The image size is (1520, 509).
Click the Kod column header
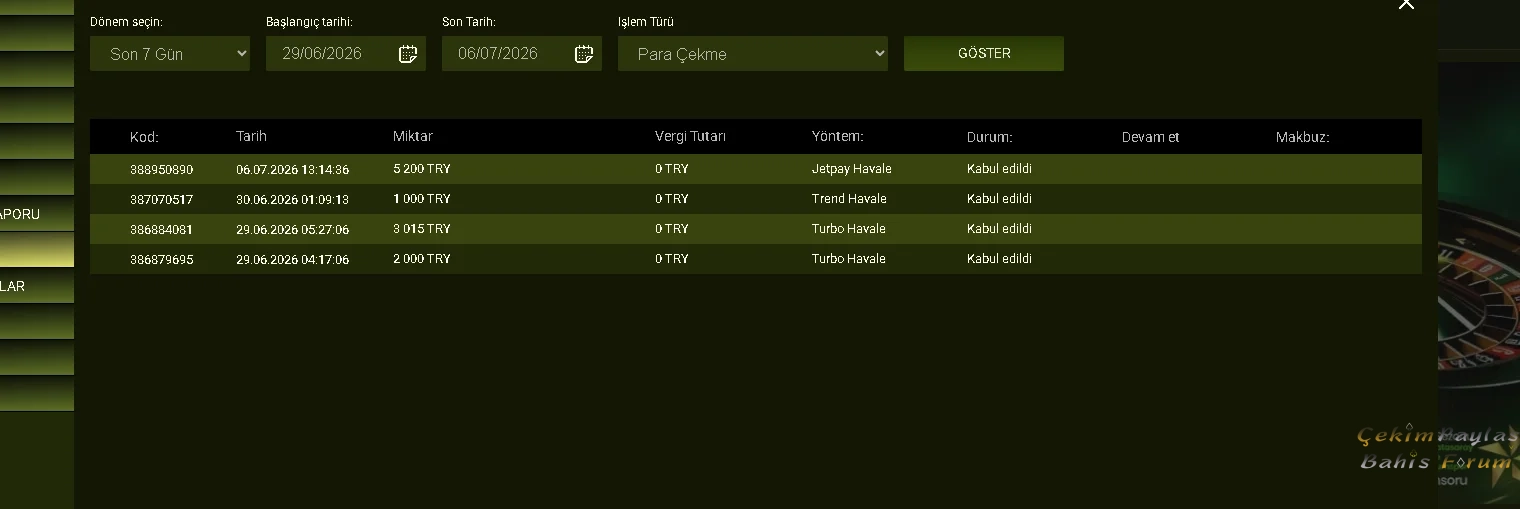144,137
